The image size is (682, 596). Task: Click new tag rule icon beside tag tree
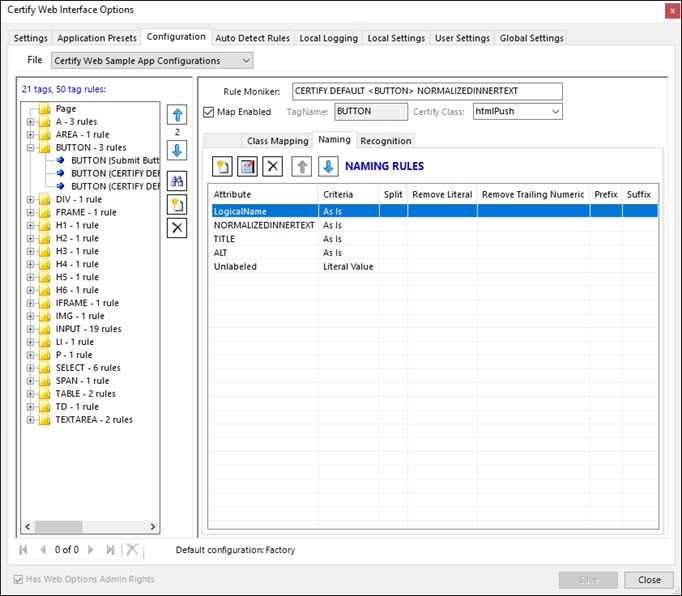tap(177, 204)
